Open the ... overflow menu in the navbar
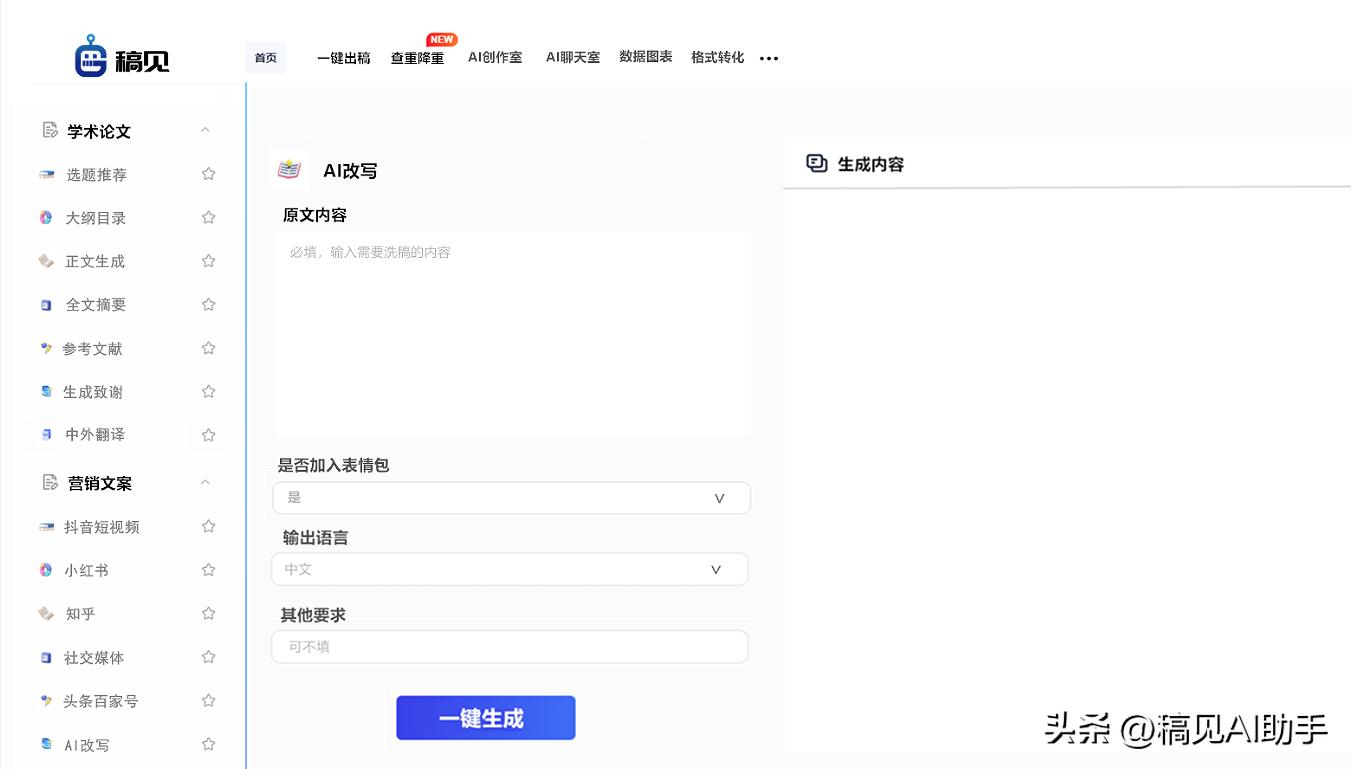The height and width of the screenshot is (769, 1351). click(768, 58)
